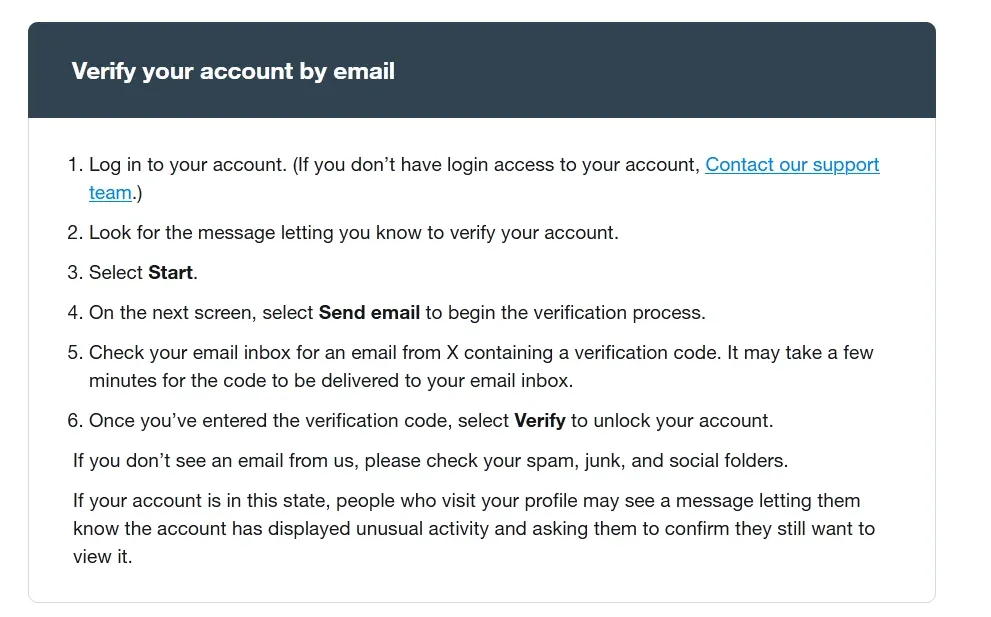
Task: Click the "Verify your account by email" heading
Action: pyautogui.click(x=233, y=71)
